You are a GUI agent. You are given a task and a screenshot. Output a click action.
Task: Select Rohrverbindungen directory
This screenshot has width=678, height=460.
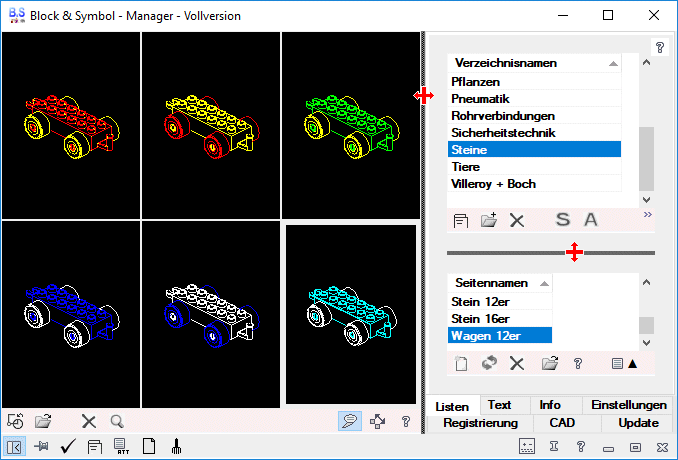[534, 116]
